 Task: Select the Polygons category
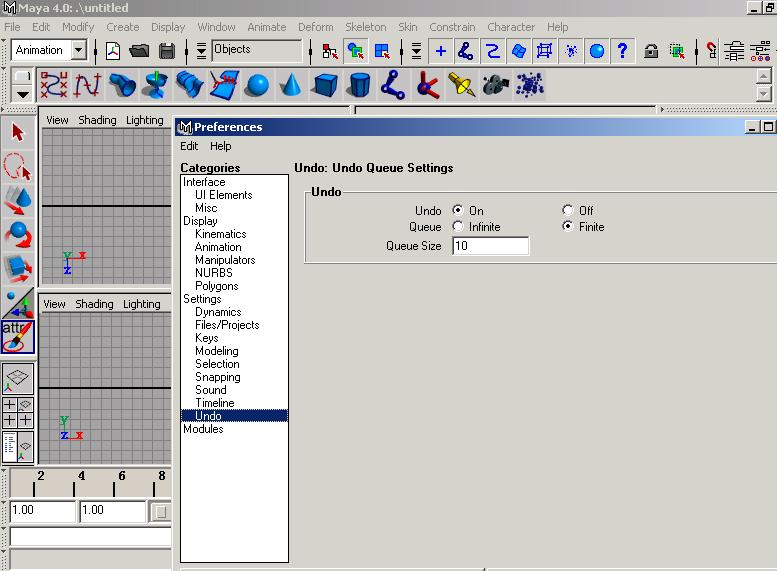(x=217, y=286)
